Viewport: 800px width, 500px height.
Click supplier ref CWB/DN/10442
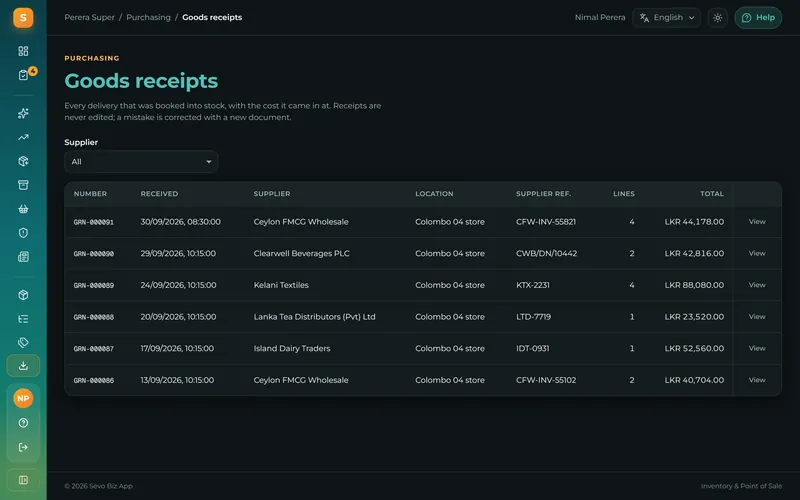pos(546,254)
